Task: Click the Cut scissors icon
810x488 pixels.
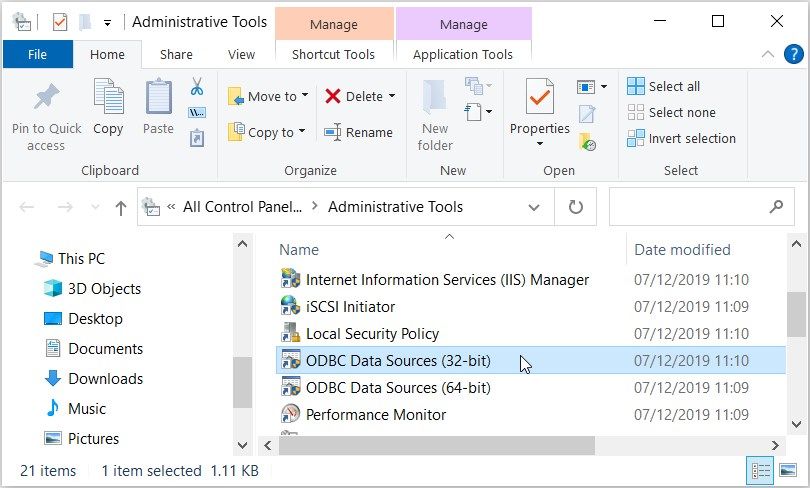Action: click(x=197, y=87)
